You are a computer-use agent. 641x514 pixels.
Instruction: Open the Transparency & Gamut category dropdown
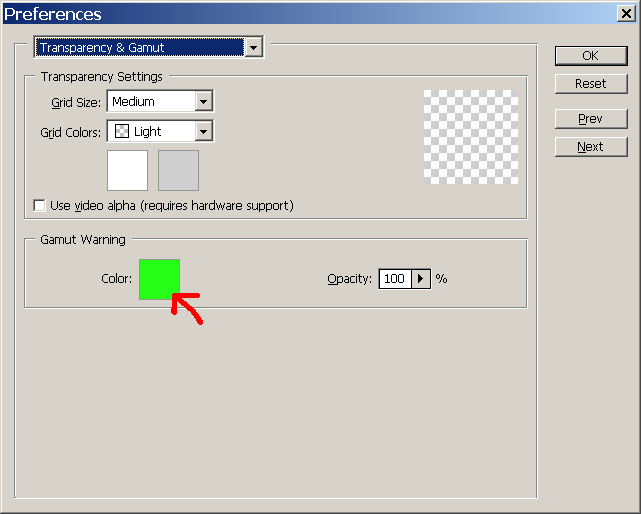[x=253, y=47]
